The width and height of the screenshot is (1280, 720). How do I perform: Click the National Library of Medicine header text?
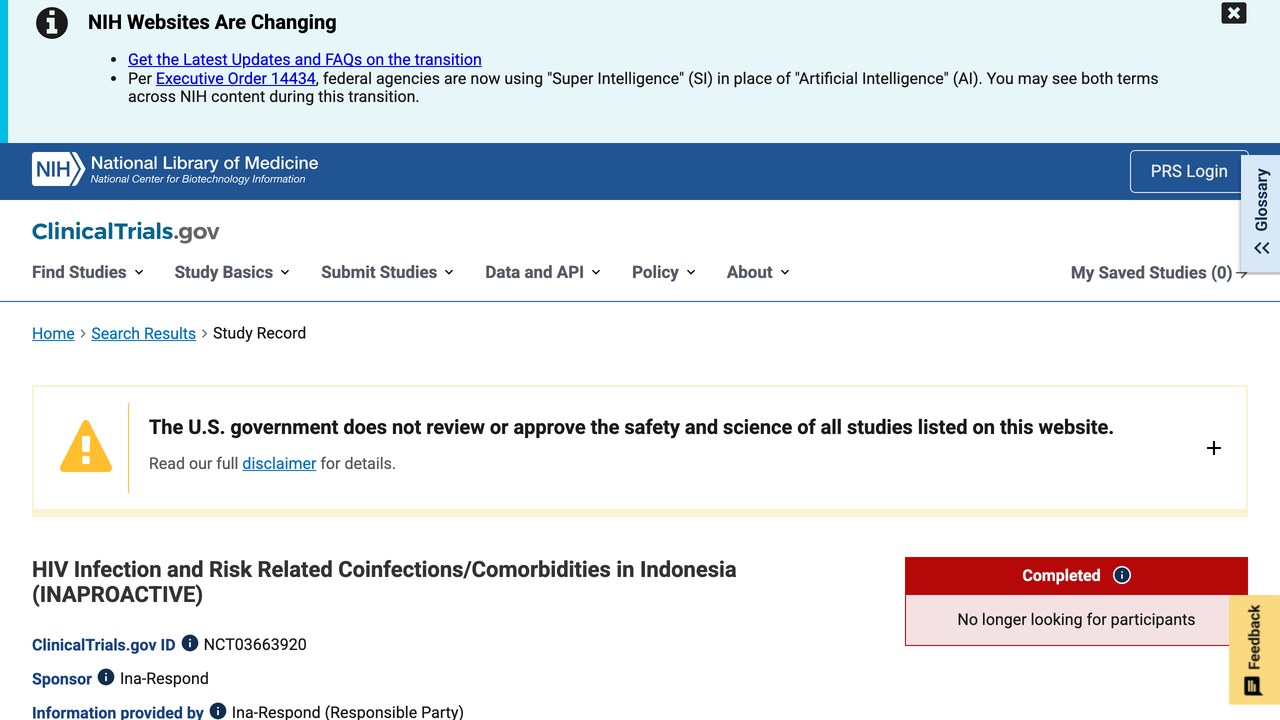tap(204, 163)
